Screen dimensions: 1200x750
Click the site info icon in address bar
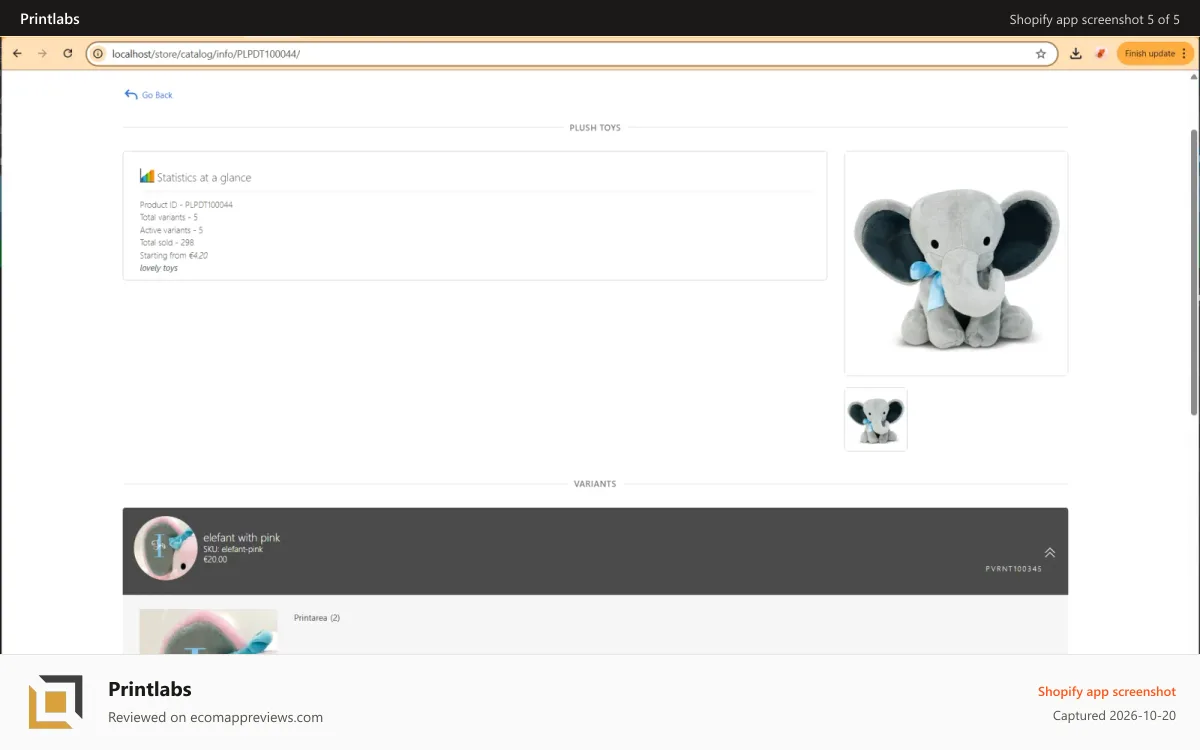99,54
